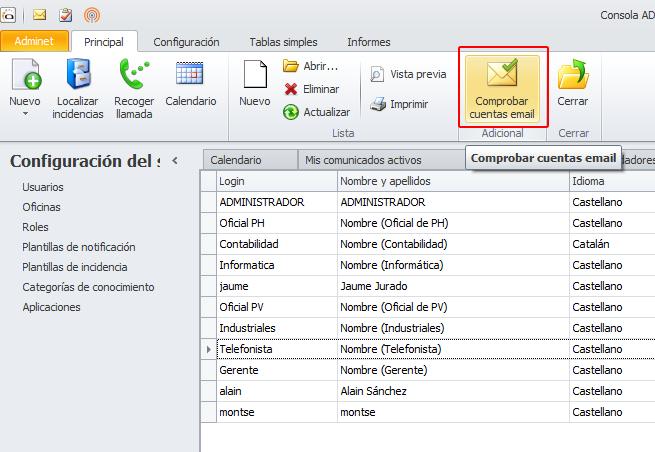The width and height of the screenshot is (655, 452).
Task: Switch to Principal ribbon tab
Action: [x=104, y=42]
